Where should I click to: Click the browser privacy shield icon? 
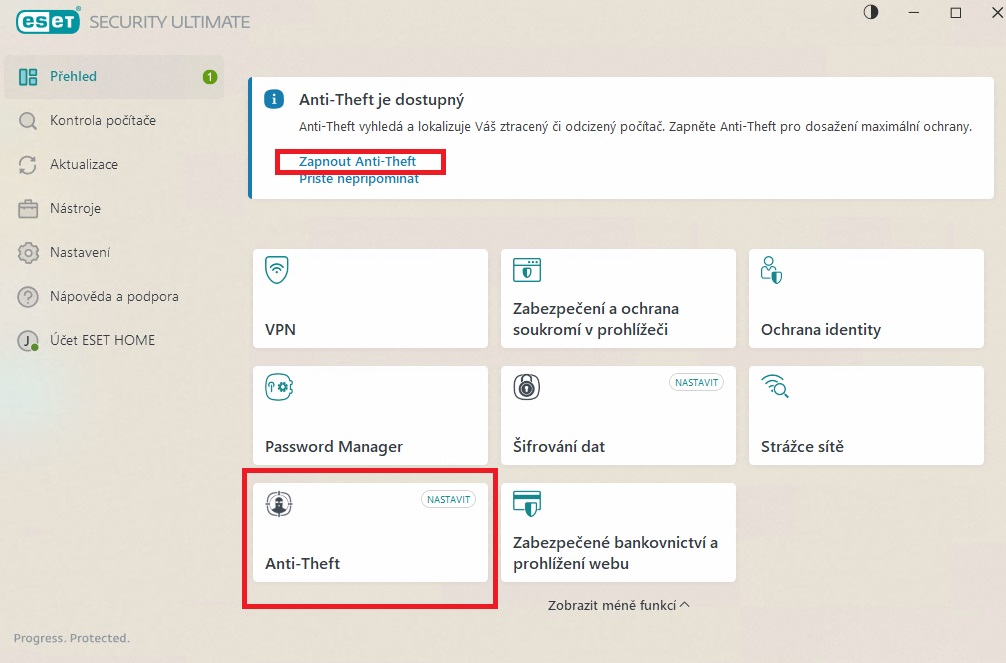[527, 270]
